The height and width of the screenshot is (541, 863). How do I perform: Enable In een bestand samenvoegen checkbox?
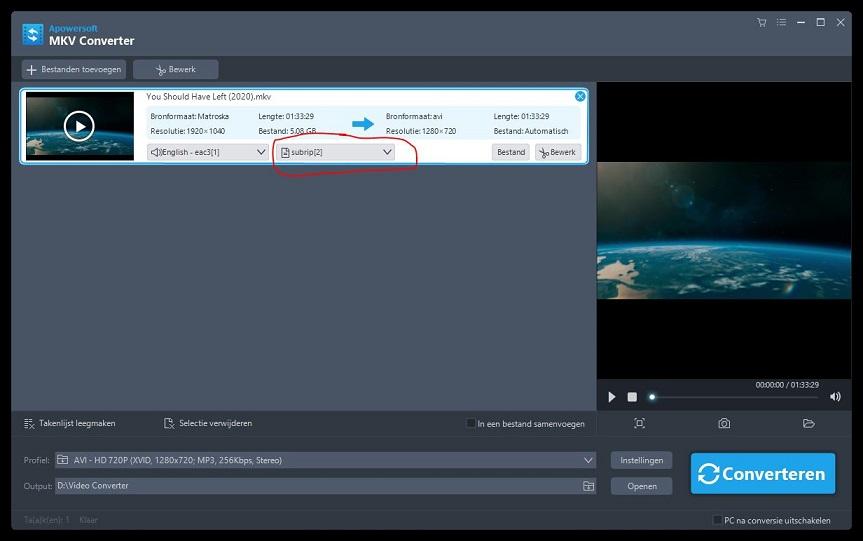(471, 423)
